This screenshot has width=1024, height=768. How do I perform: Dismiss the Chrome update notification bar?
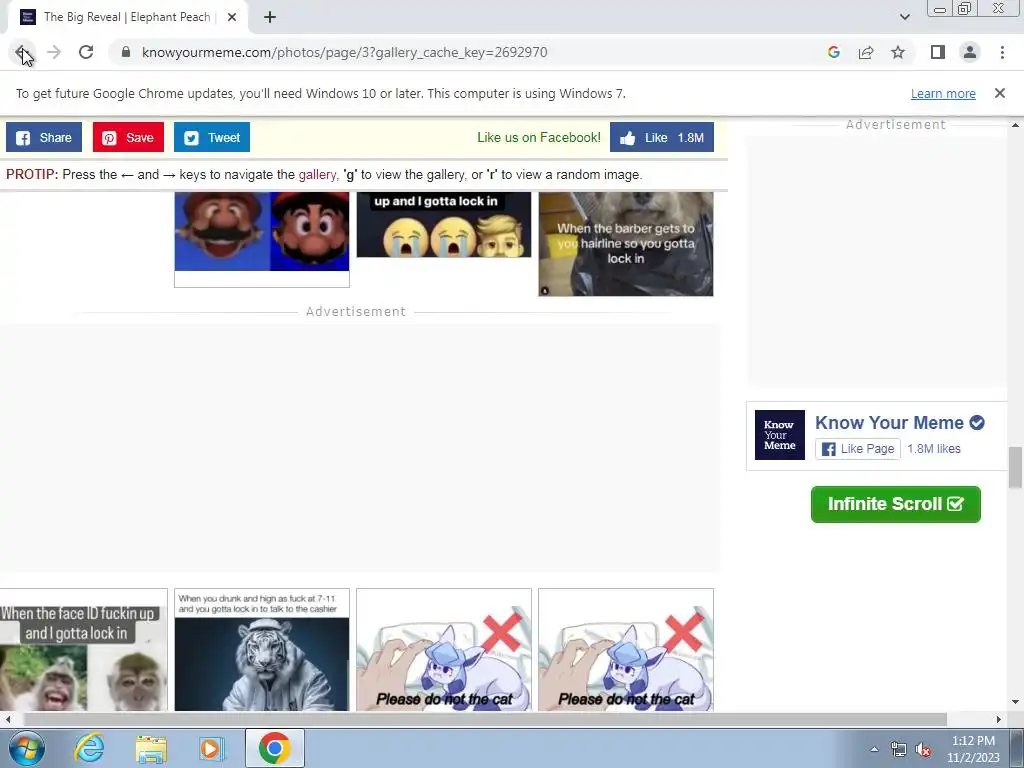click(1000, 93)
